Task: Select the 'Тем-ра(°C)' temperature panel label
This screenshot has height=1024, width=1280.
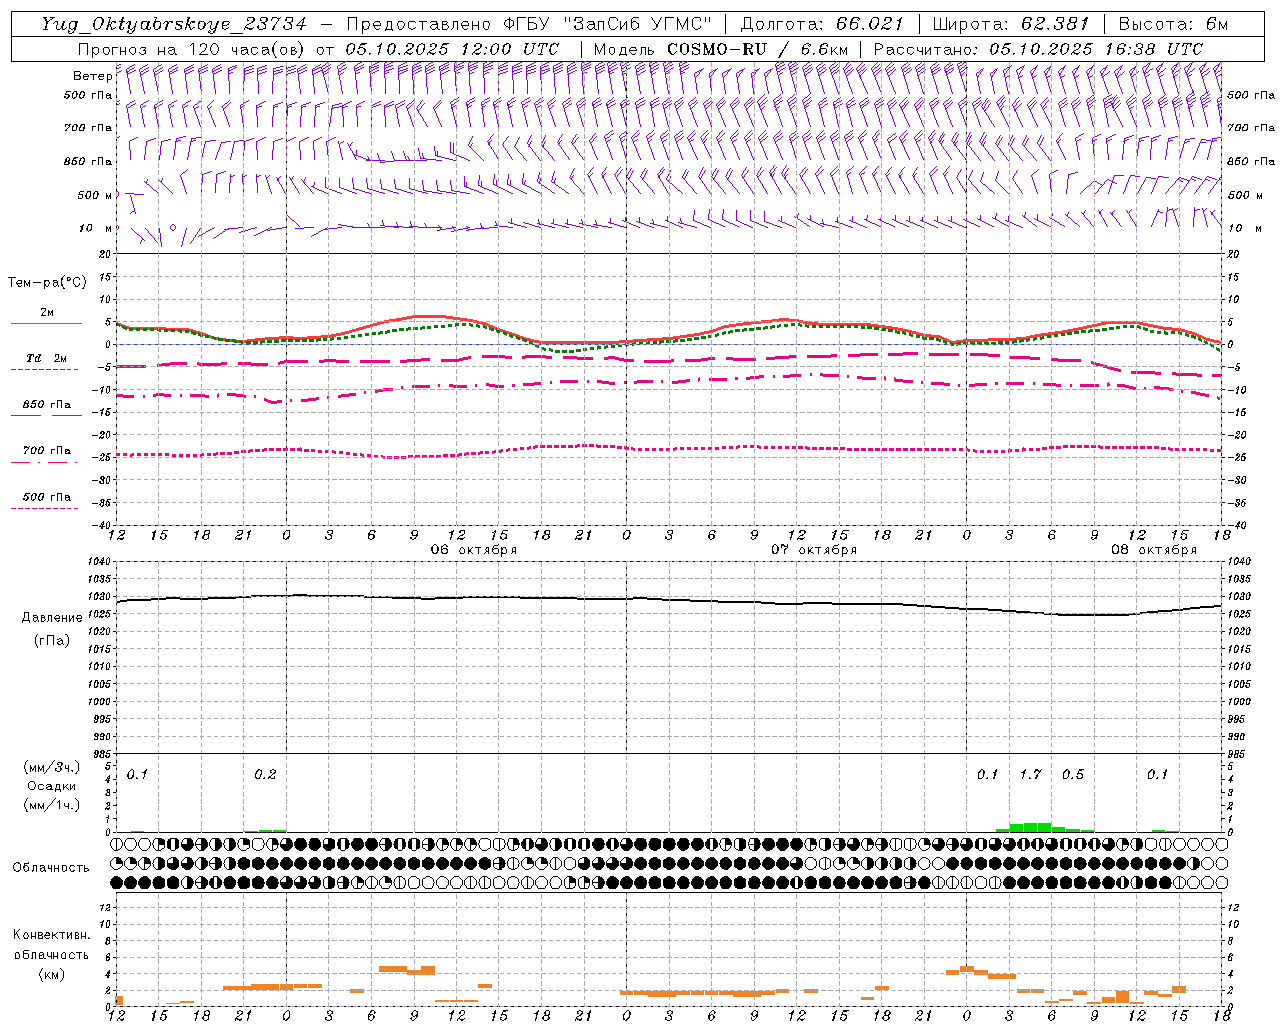Action: (47, 283)
